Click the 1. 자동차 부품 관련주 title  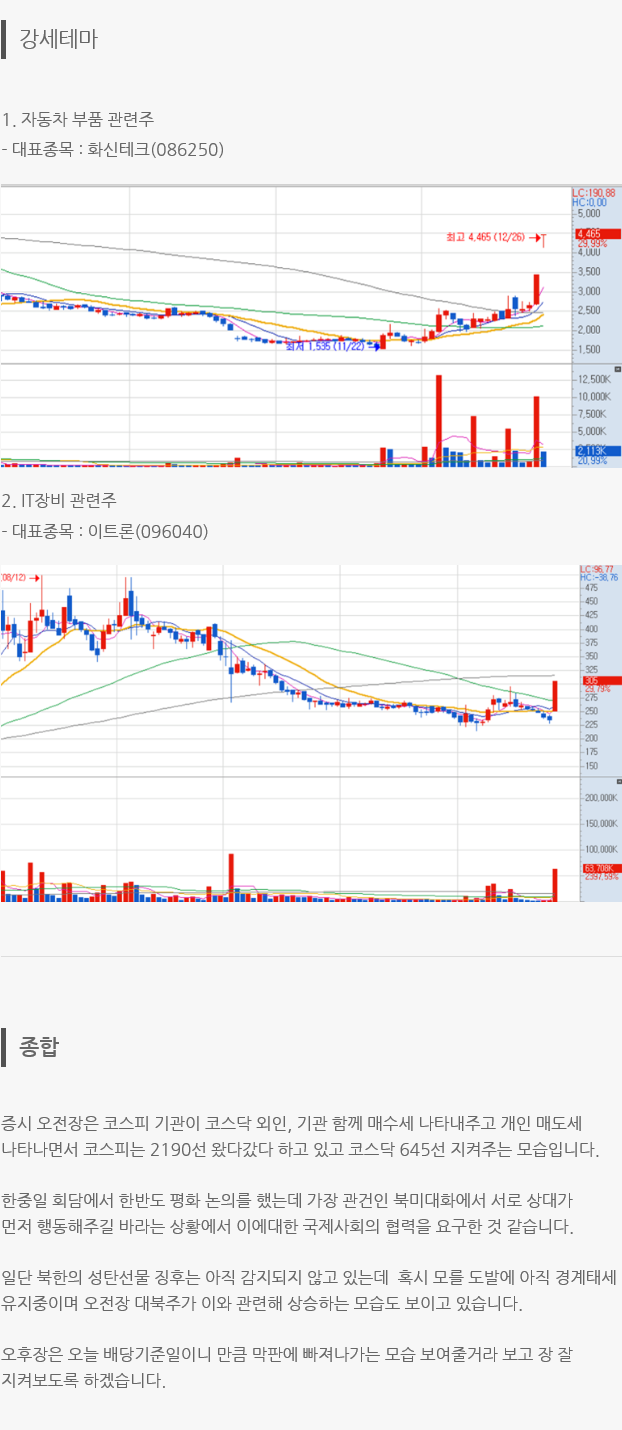point(77,120)
